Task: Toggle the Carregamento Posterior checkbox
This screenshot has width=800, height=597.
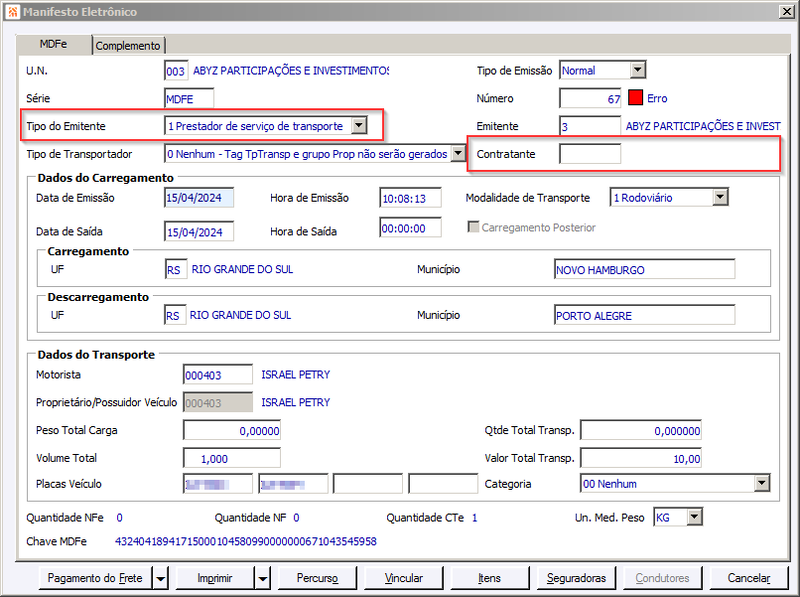Action: click(x=473, y=227)
